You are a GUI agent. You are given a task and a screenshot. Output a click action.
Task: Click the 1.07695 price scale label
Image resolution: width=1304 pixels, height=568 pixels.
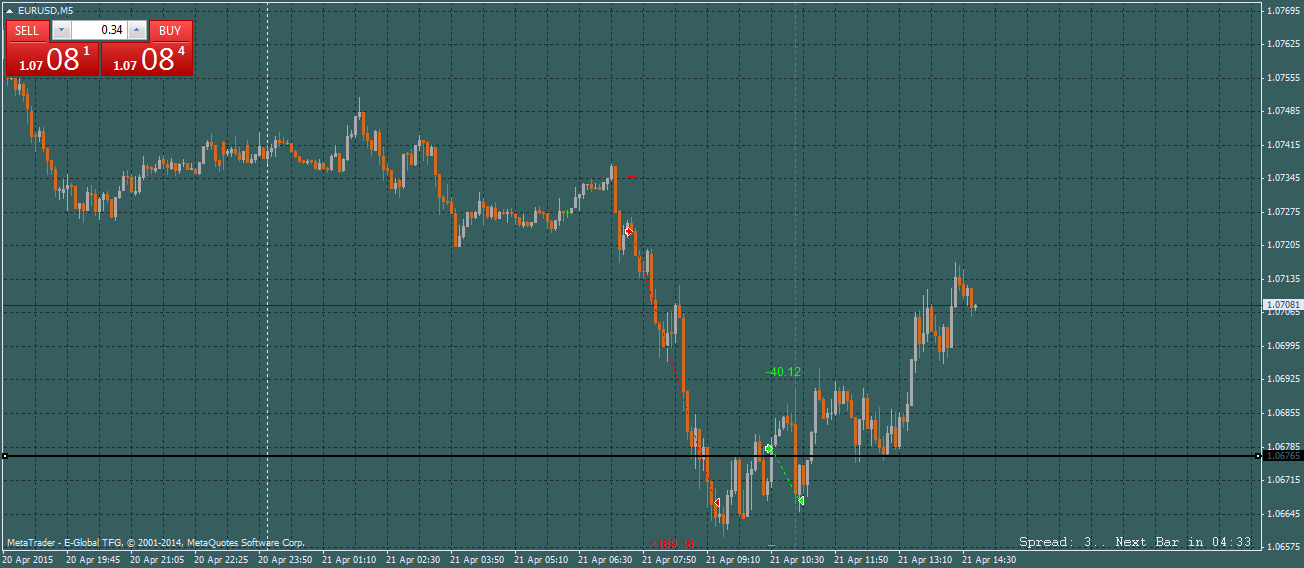coord(1283,11)
